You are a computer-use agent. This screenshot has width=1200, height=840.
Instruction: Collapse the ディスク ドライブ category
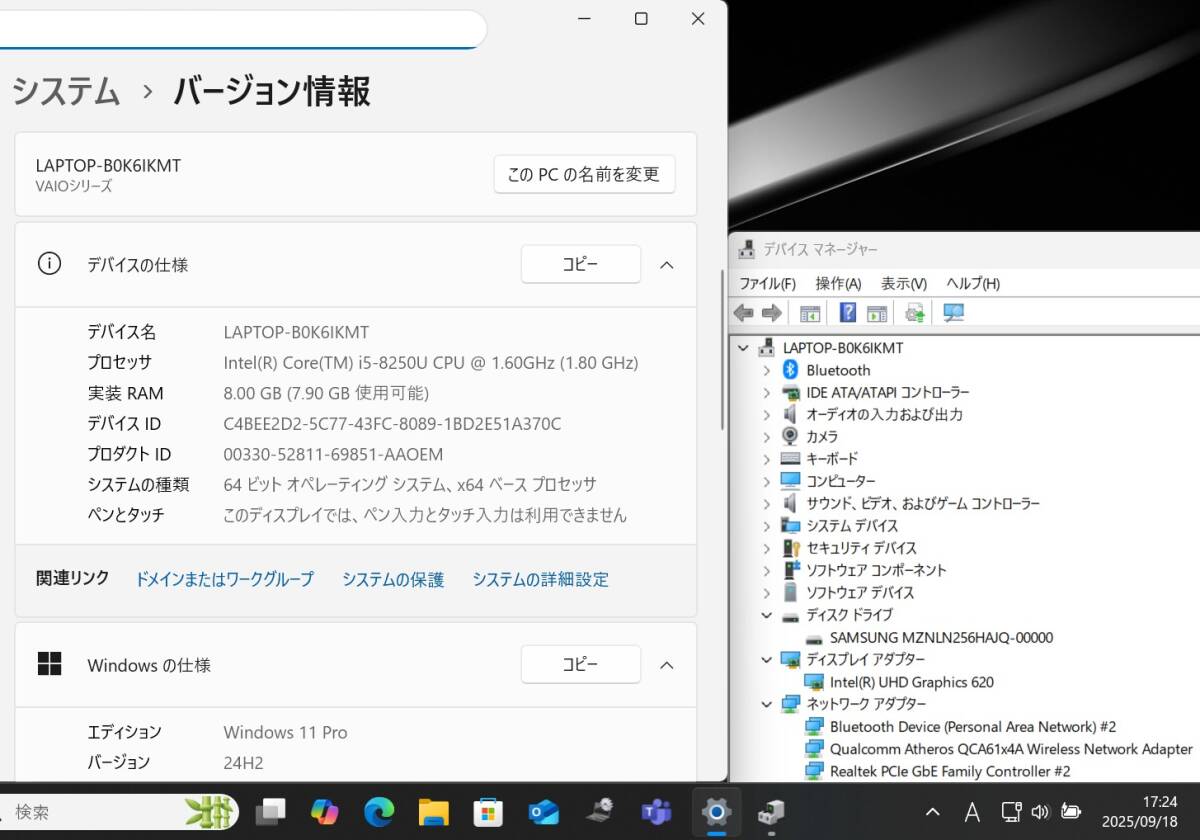pos(767,615)
